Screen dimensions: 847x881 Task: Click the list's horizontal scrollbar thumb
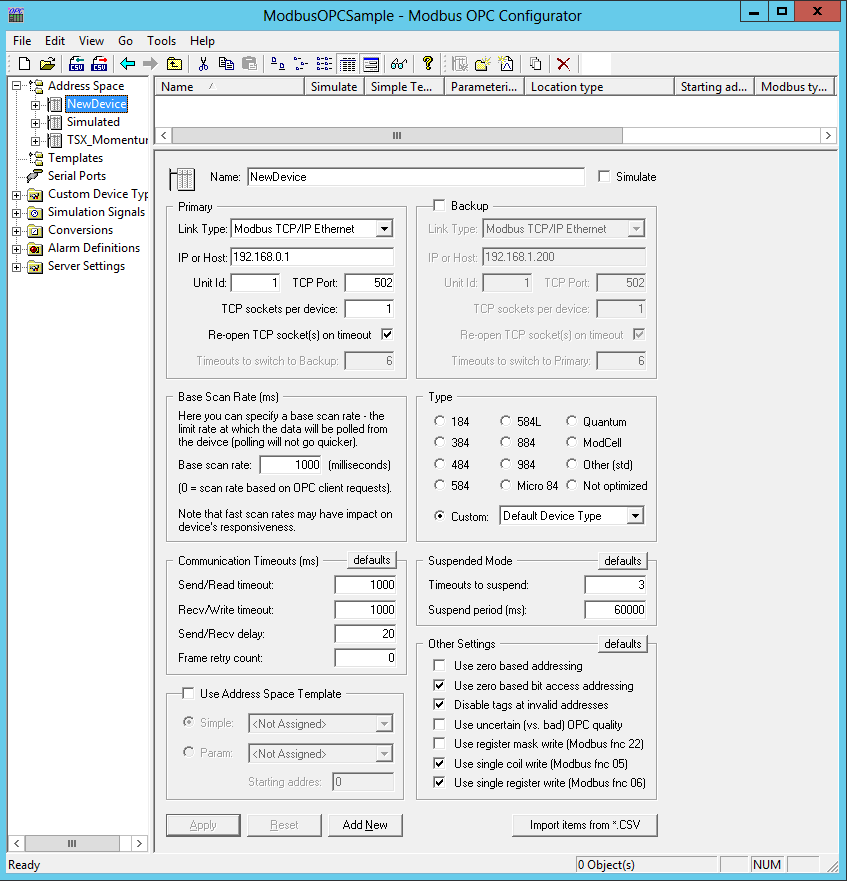tap(396, 135)
